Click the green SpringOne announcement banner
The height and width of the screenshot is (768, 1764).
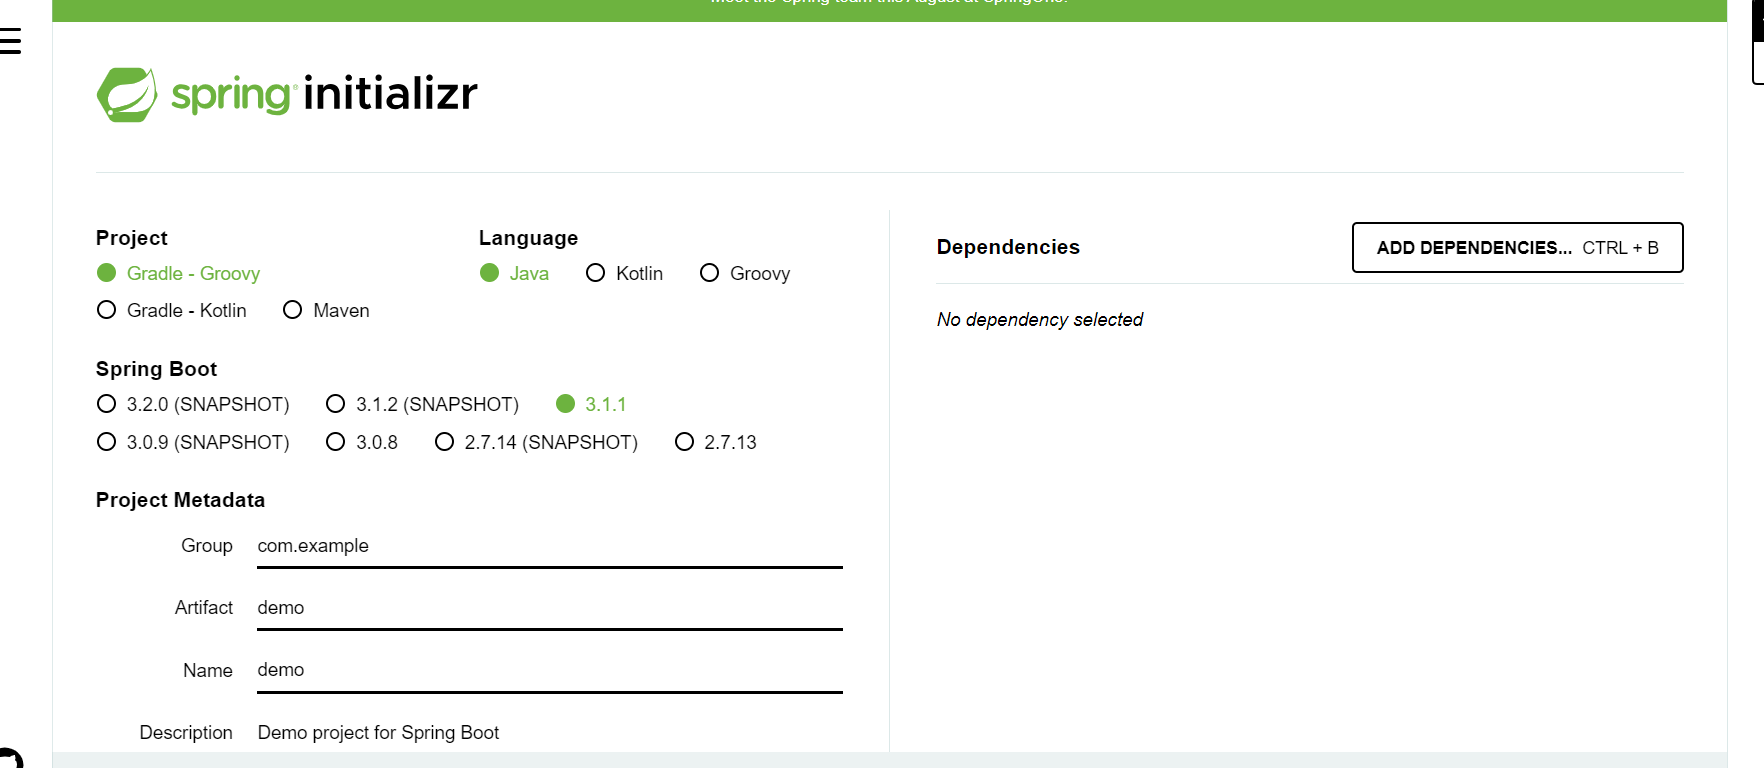click(x=889, y=10)
